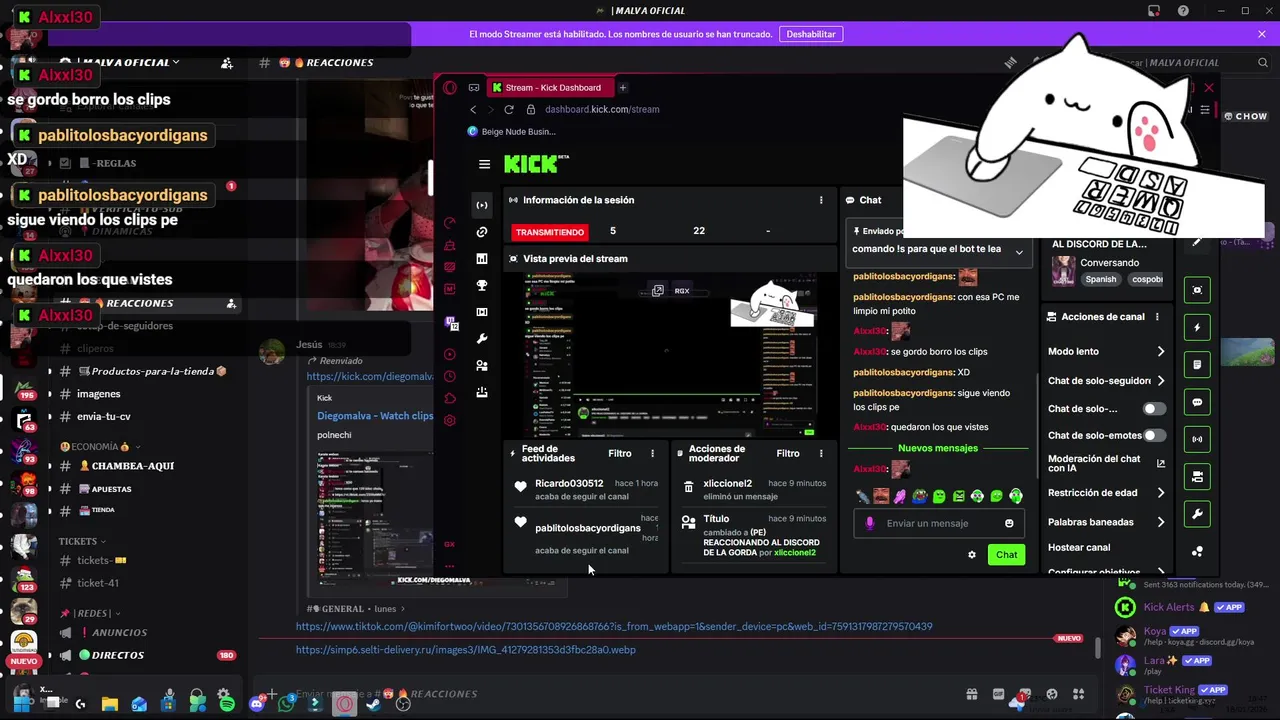Open the green chat bubble quick action
This screenshot has height=720, width=1280.
point(1197,402)
